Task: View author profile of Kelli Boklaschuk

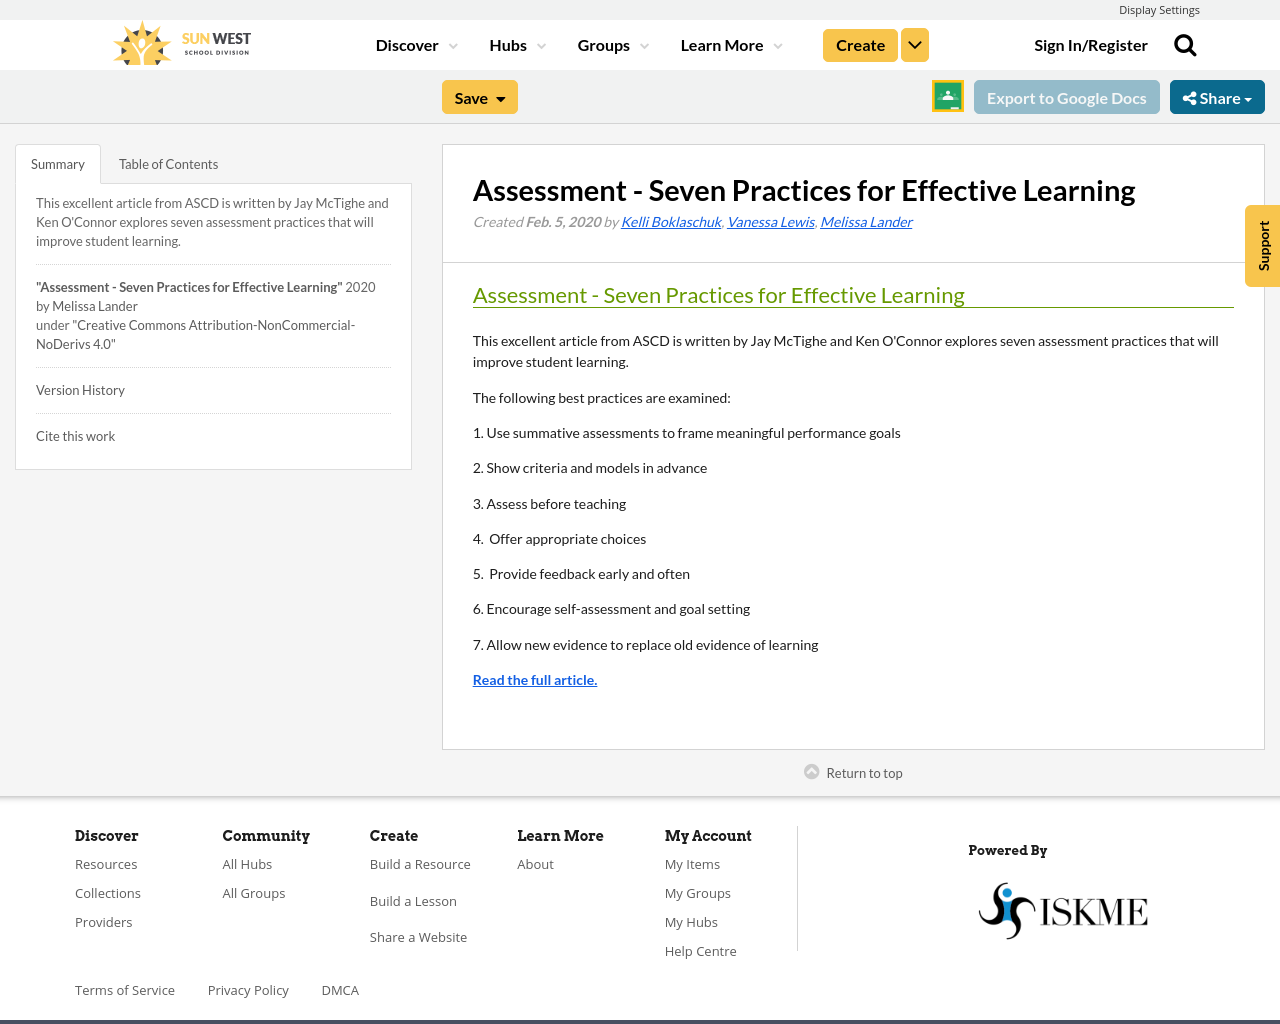Action: pos(670,220)
